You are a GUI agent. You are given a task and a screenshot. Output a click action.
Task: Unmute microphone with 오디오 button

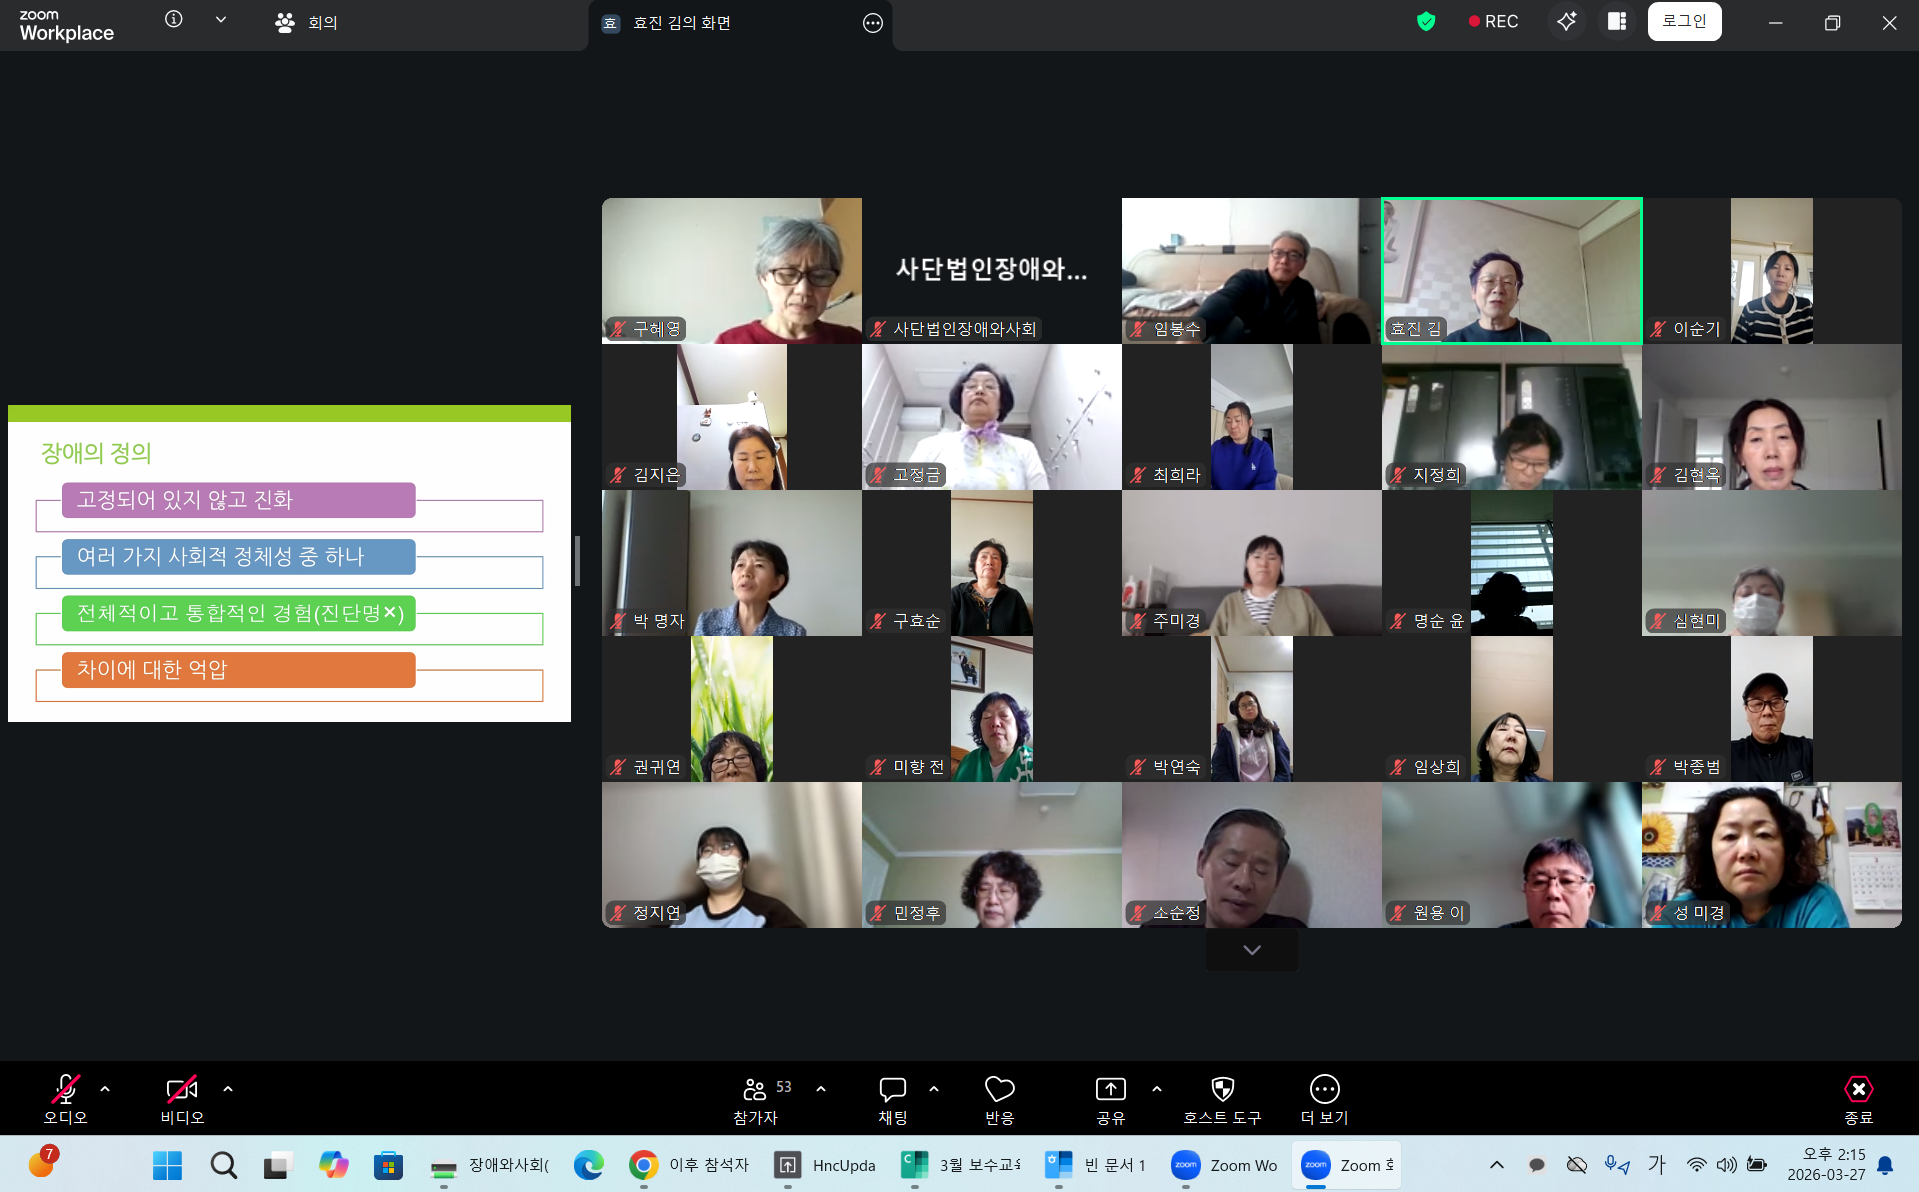click(66, 1099)
